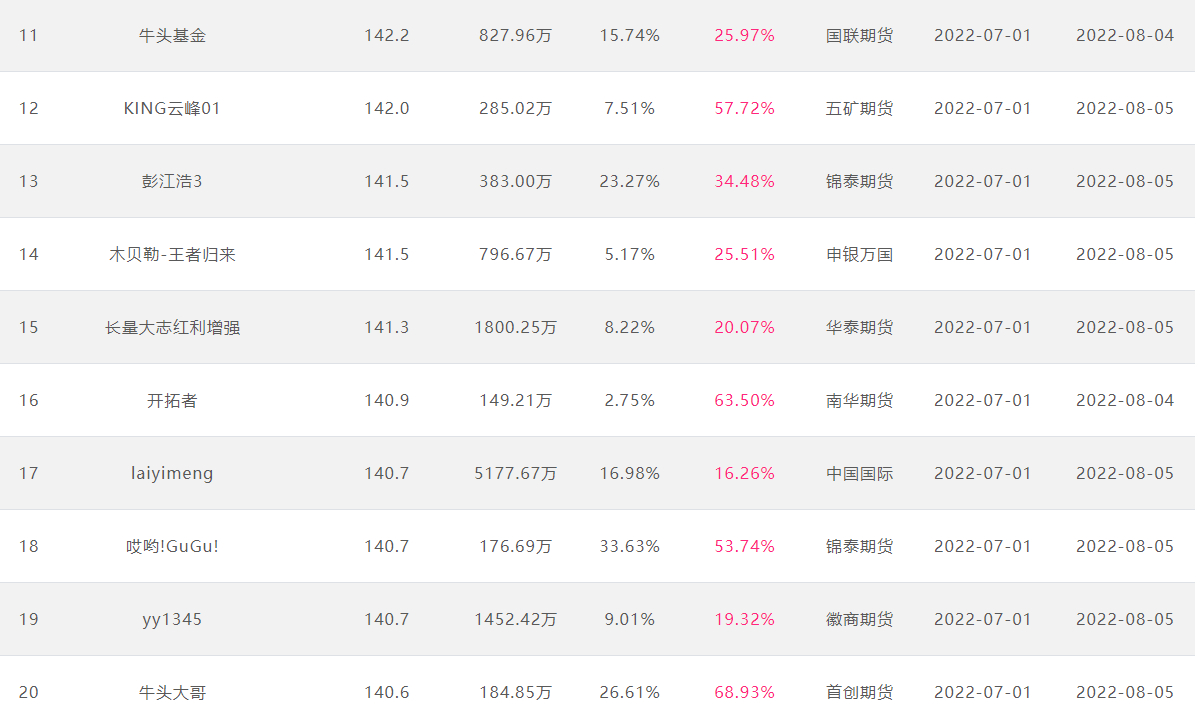This screenshot has width=1195, height=724.
Task: Select the 申银万国 broker cell
Action: [x=860, y=255]
